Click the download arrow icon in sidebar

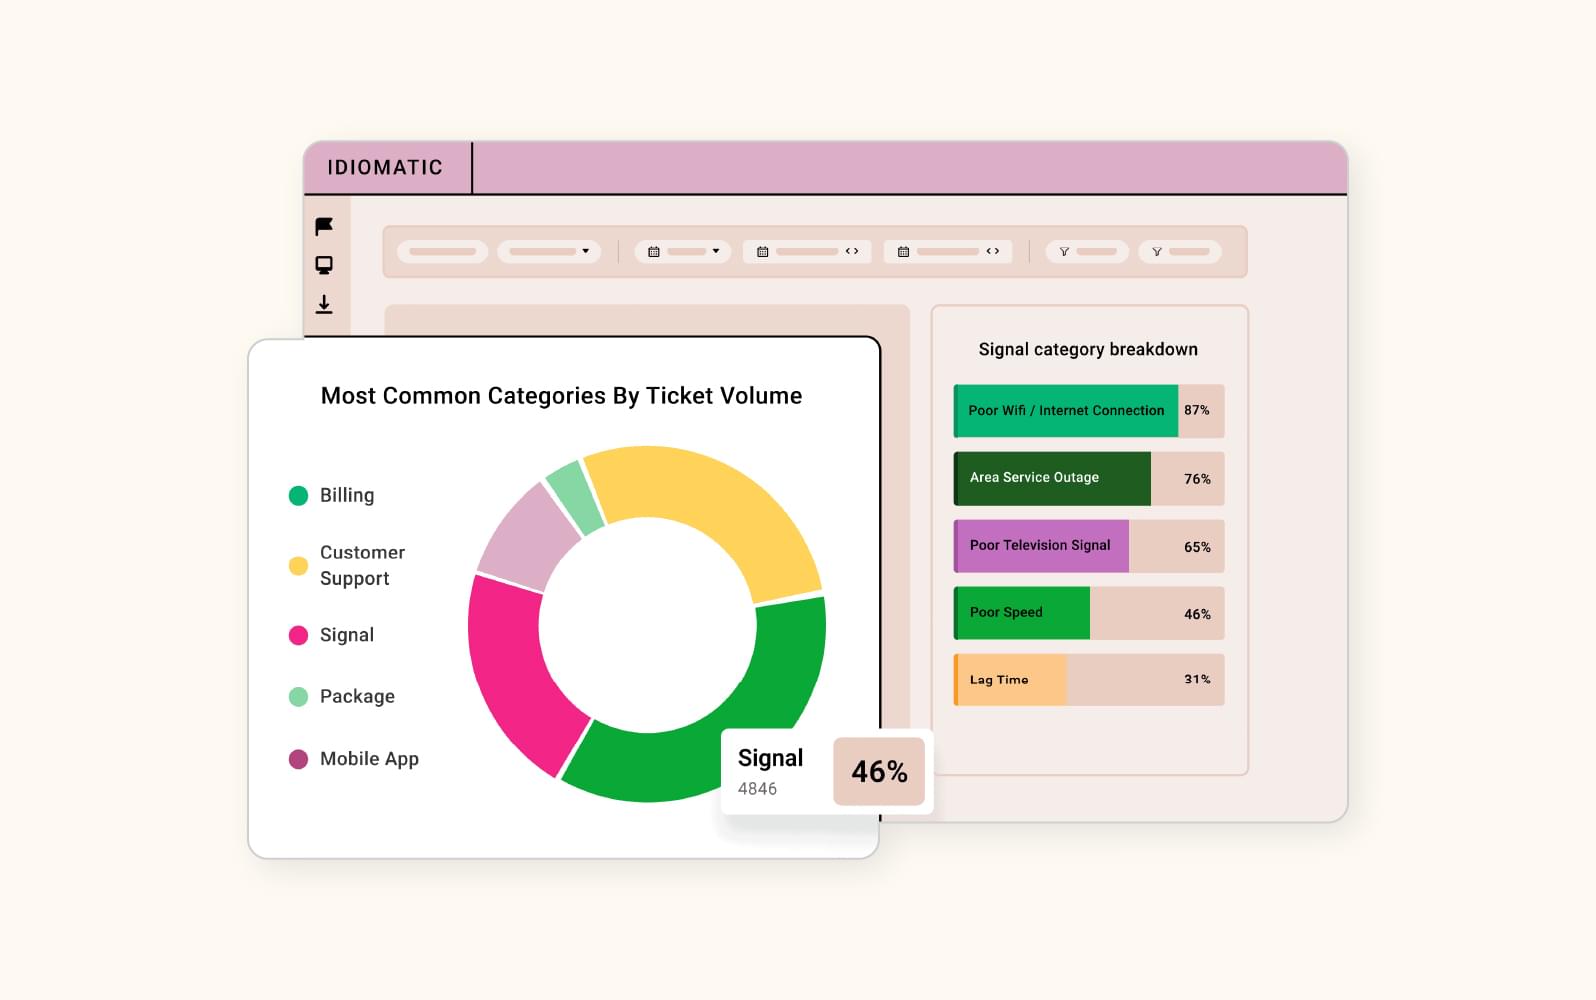pos(324,304)
